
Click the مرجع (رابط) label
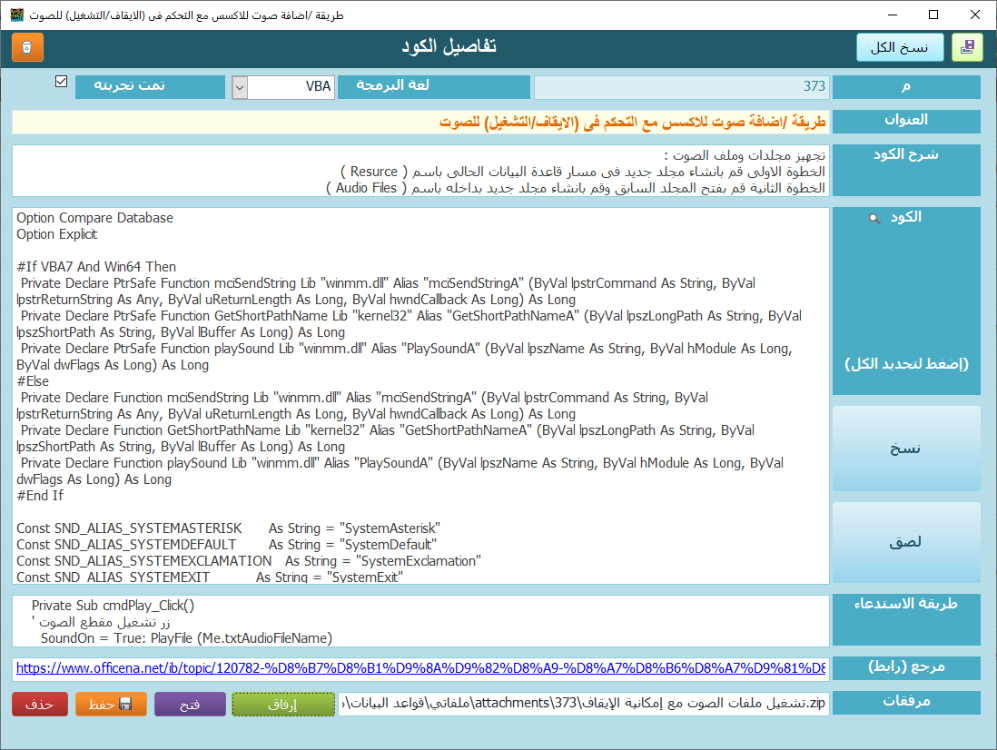pyautogui.click(x=906, y=667)
